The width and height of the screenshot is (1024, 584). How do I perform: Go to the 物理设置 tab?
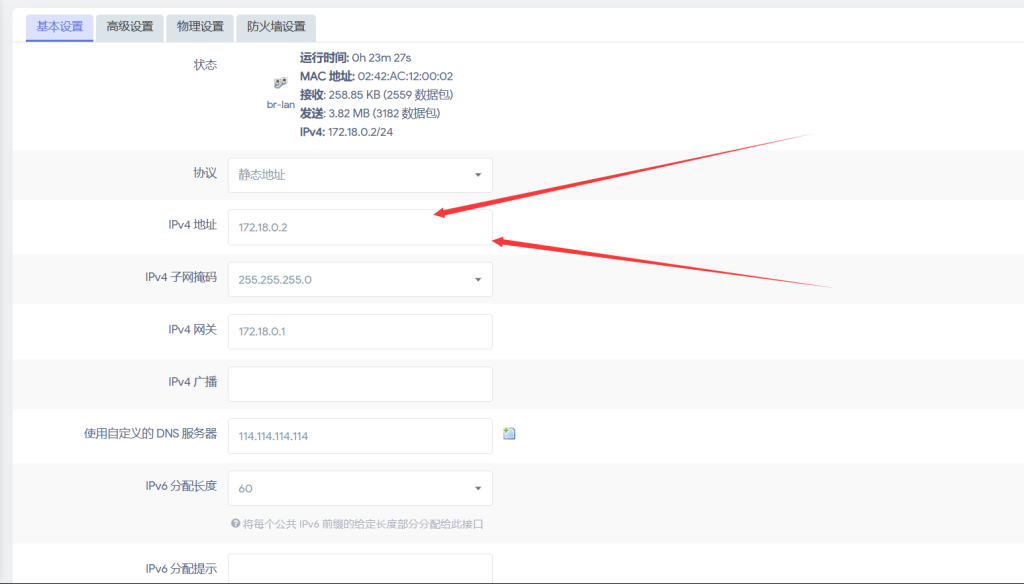[x=200, y=27]
